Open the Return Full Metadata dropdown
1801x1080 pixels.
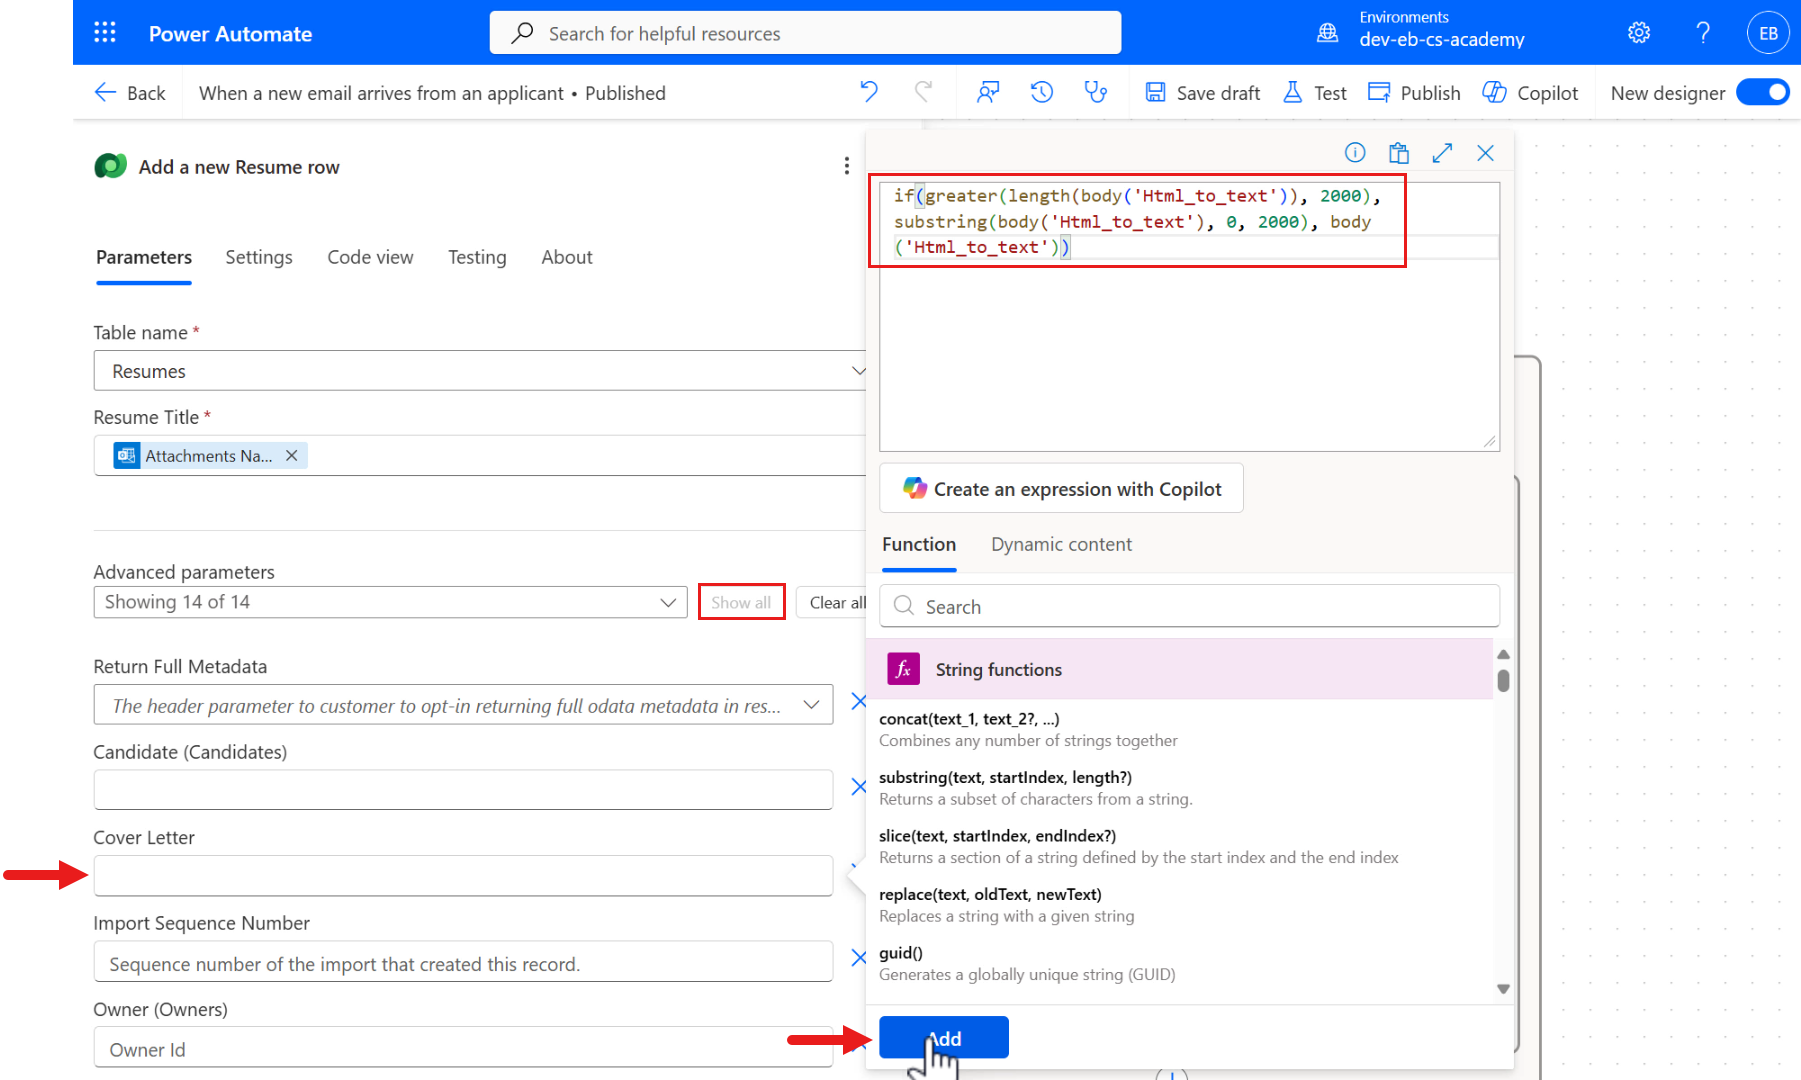812,705
